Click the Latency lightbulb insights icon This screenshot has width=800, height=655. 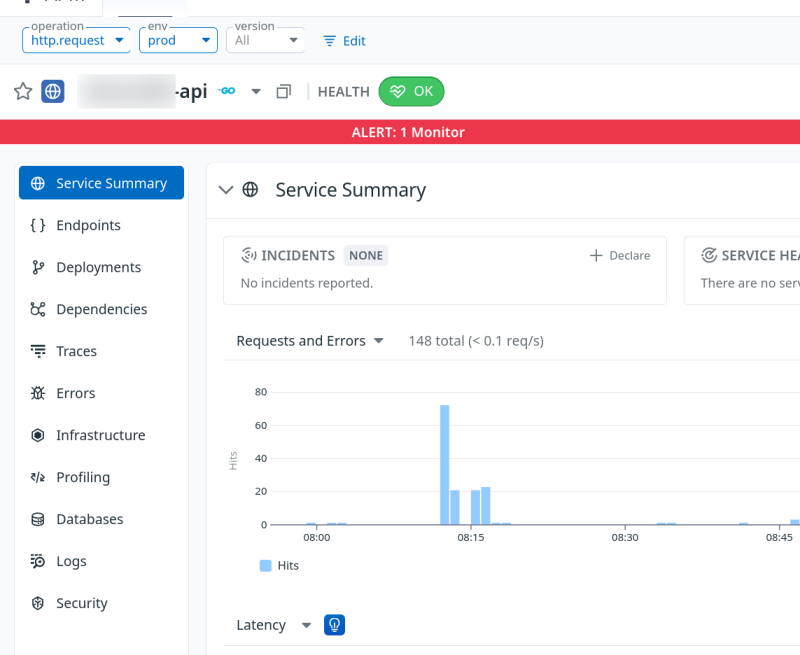coord(335,625)
